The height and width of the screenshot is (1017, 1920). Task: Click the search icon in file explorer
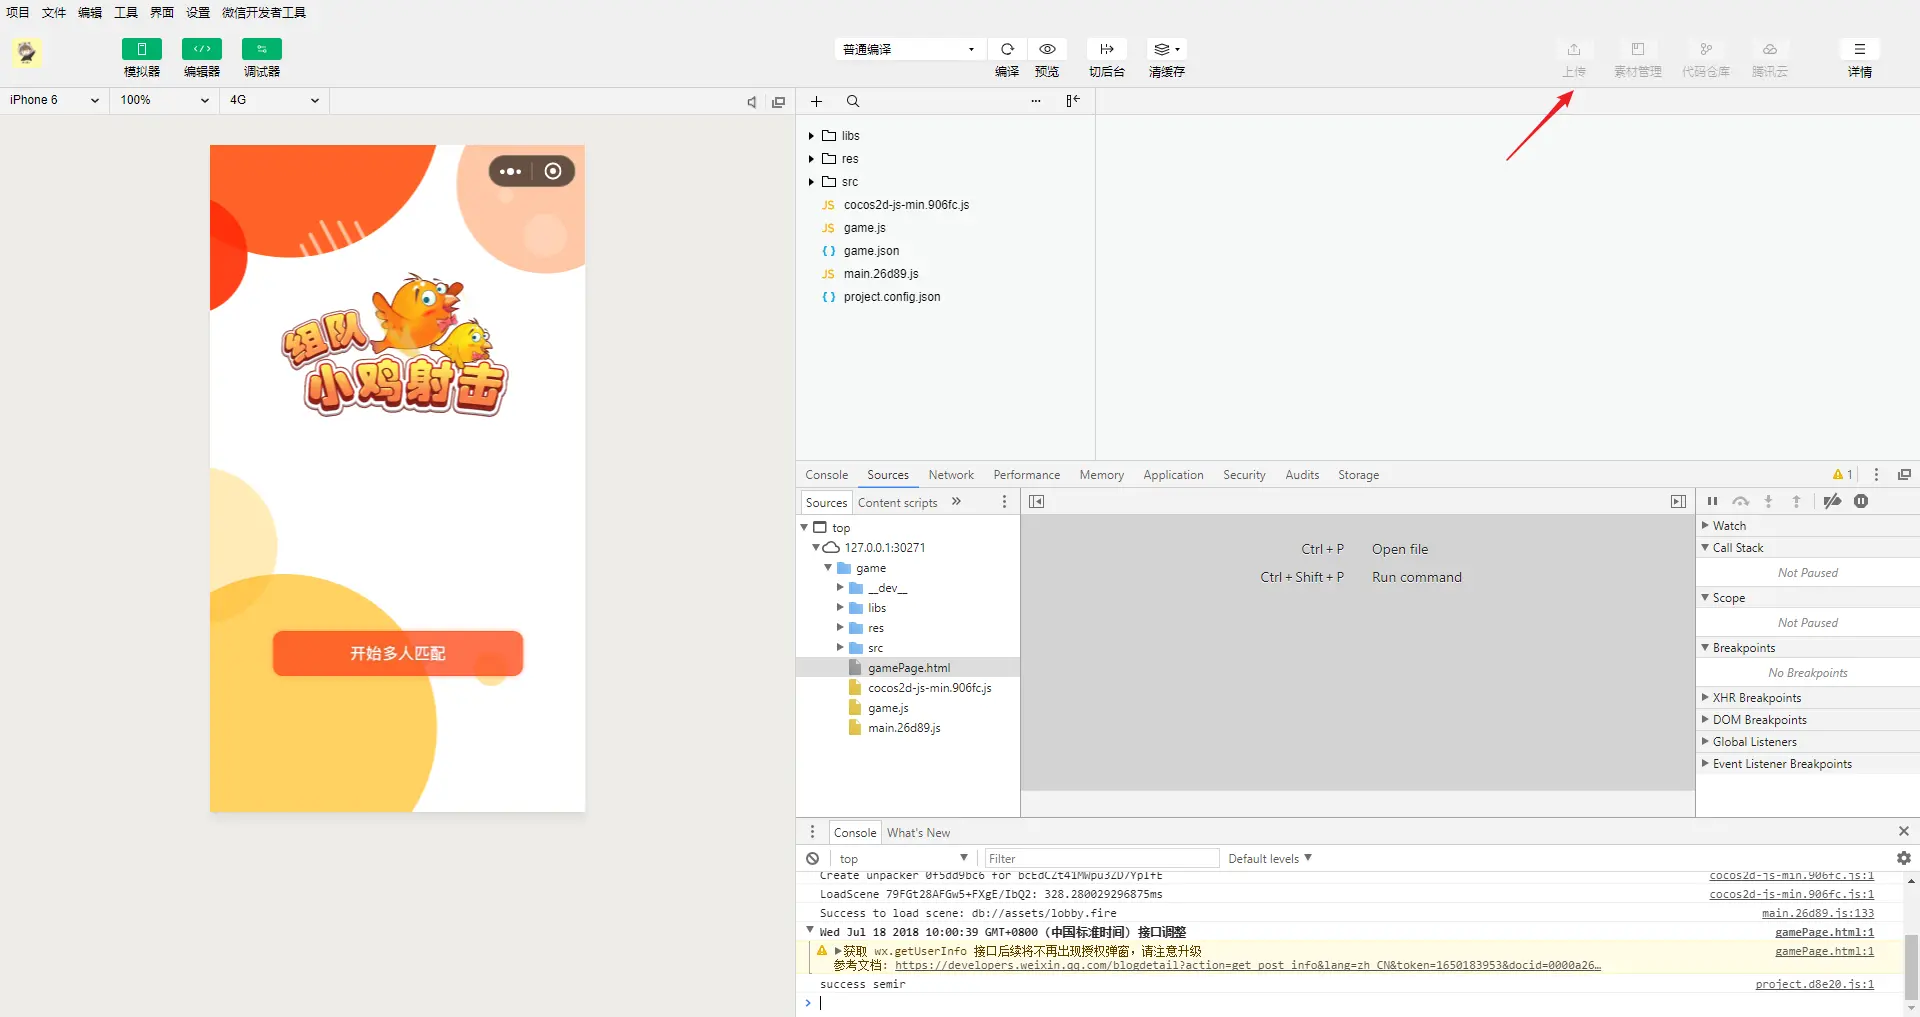point(853,101)
